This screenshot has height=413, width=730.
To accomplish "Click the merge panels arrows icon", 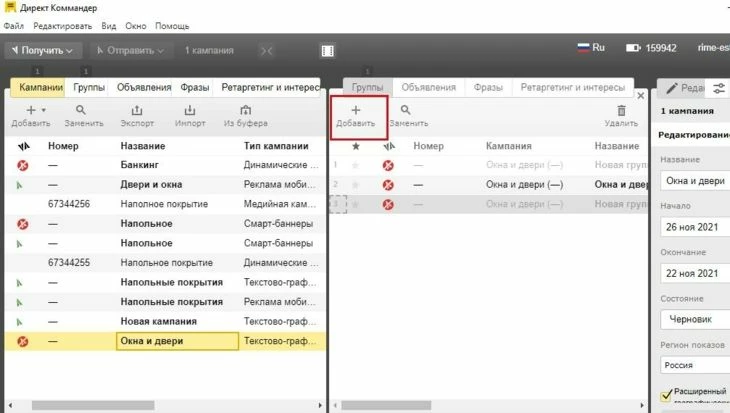I will coord(266,51).
